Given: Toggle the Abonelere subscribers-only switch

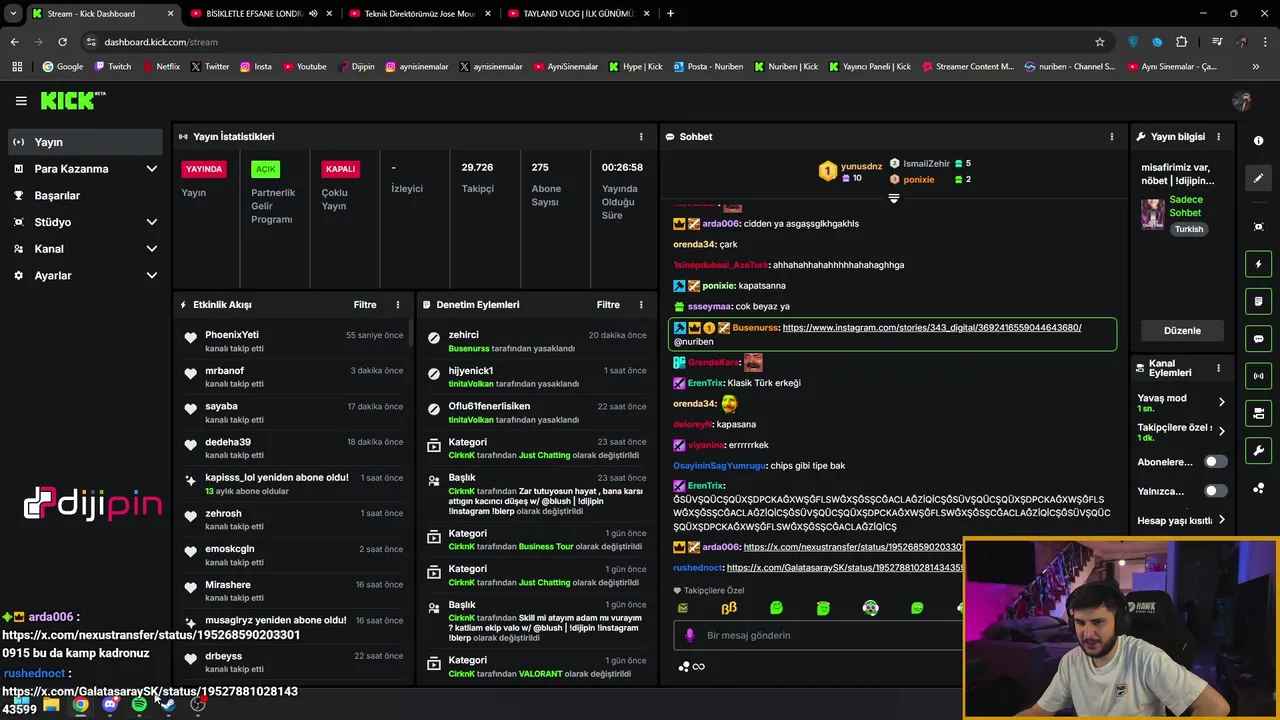Looking at the screenshot, I should click(1215, 462).
